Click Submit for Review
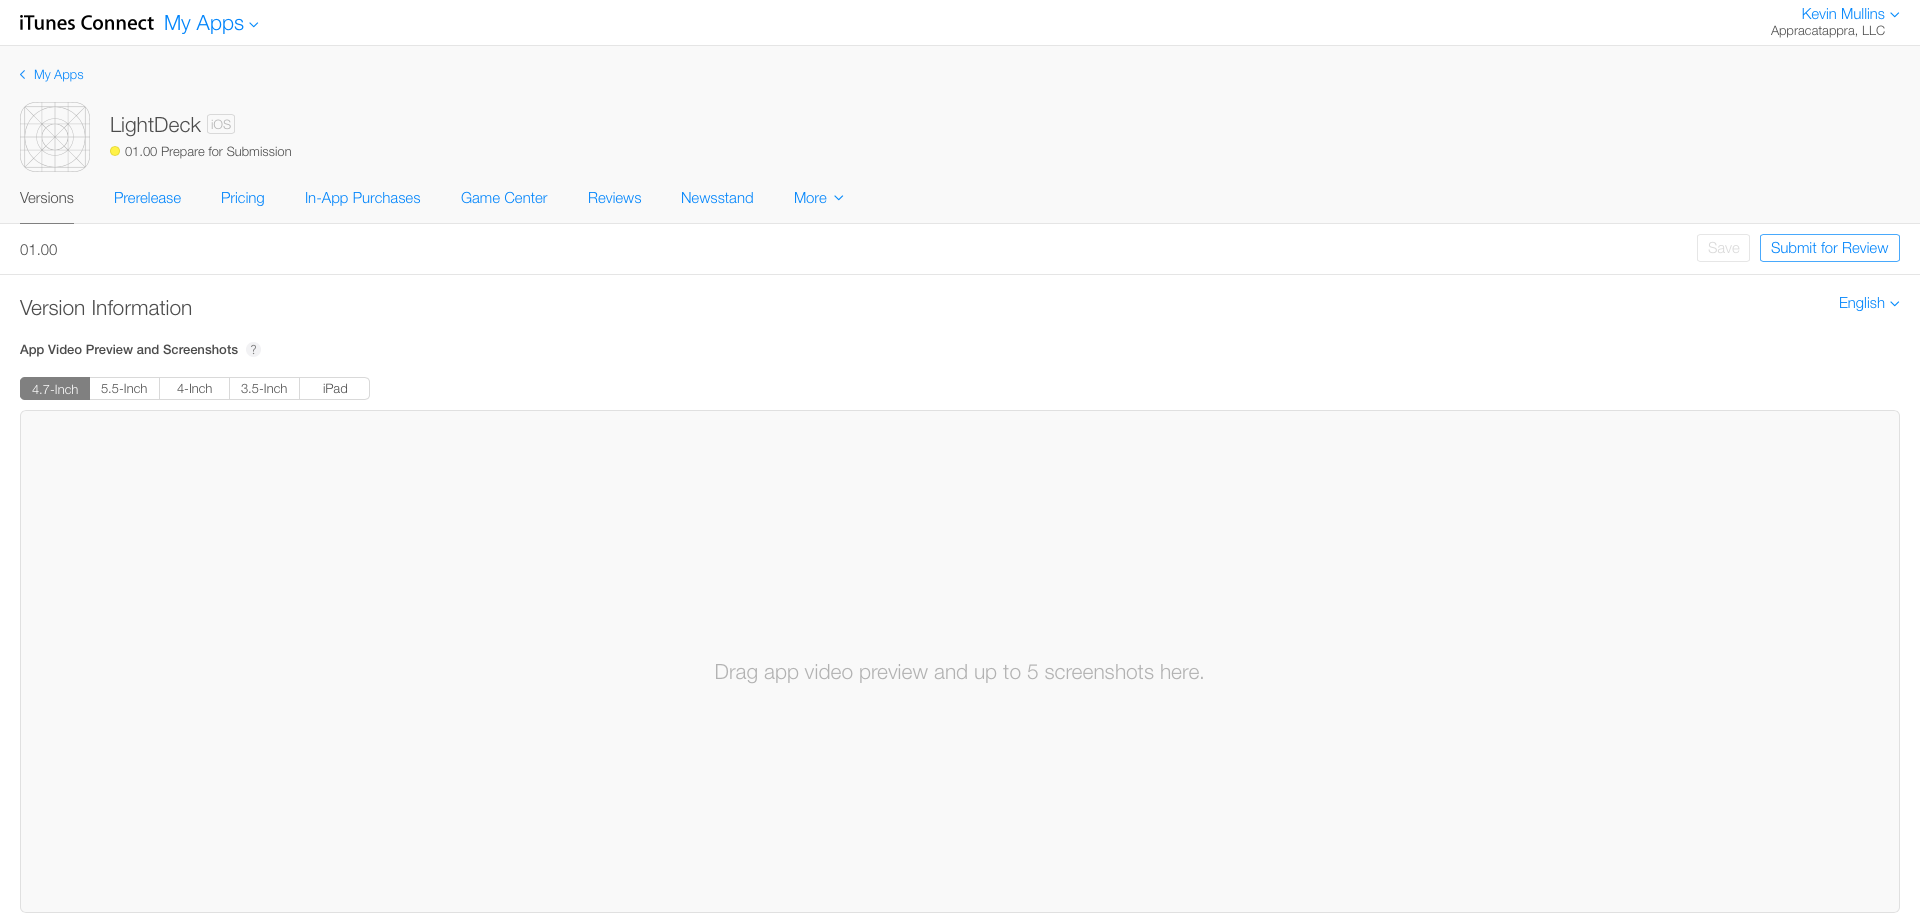1920x920 pixels. tap(1828, 247)
